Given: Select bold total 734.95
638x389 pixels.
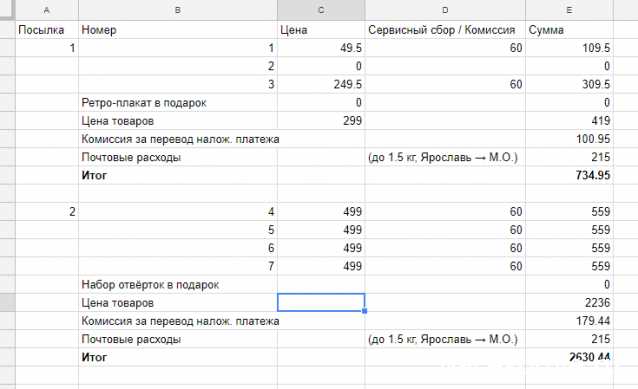Looking at the screenshot, I should pyautogui.click(x=569, y=175).
